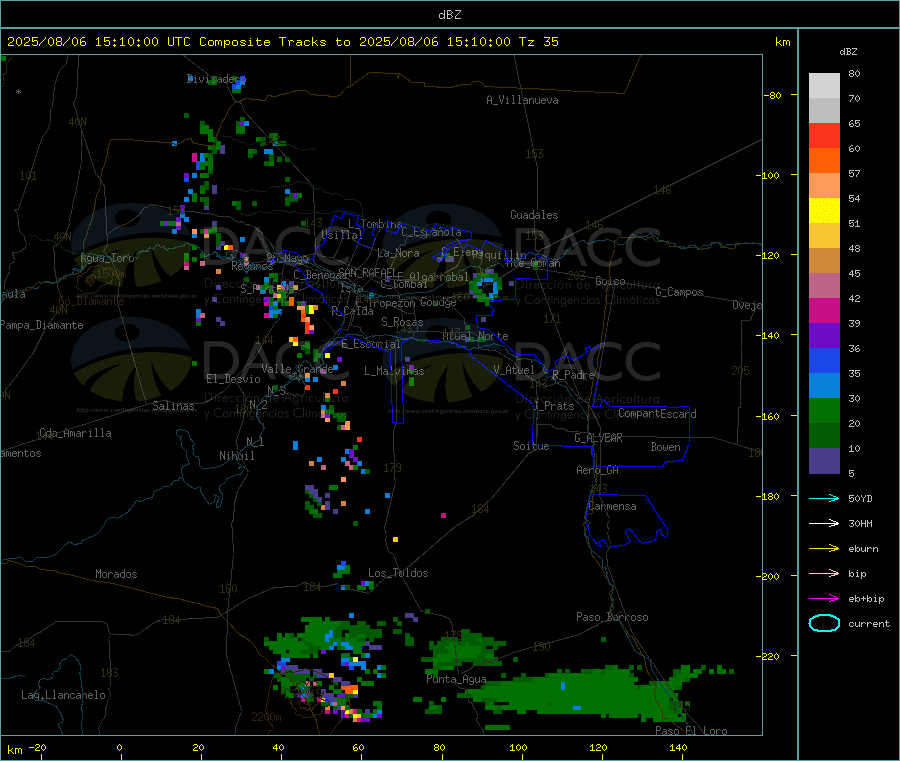Viewport: 900px width, 761px height.
Task: Click the 'Cda_Amarilla' map label
Action: click(x=75, y=433)
